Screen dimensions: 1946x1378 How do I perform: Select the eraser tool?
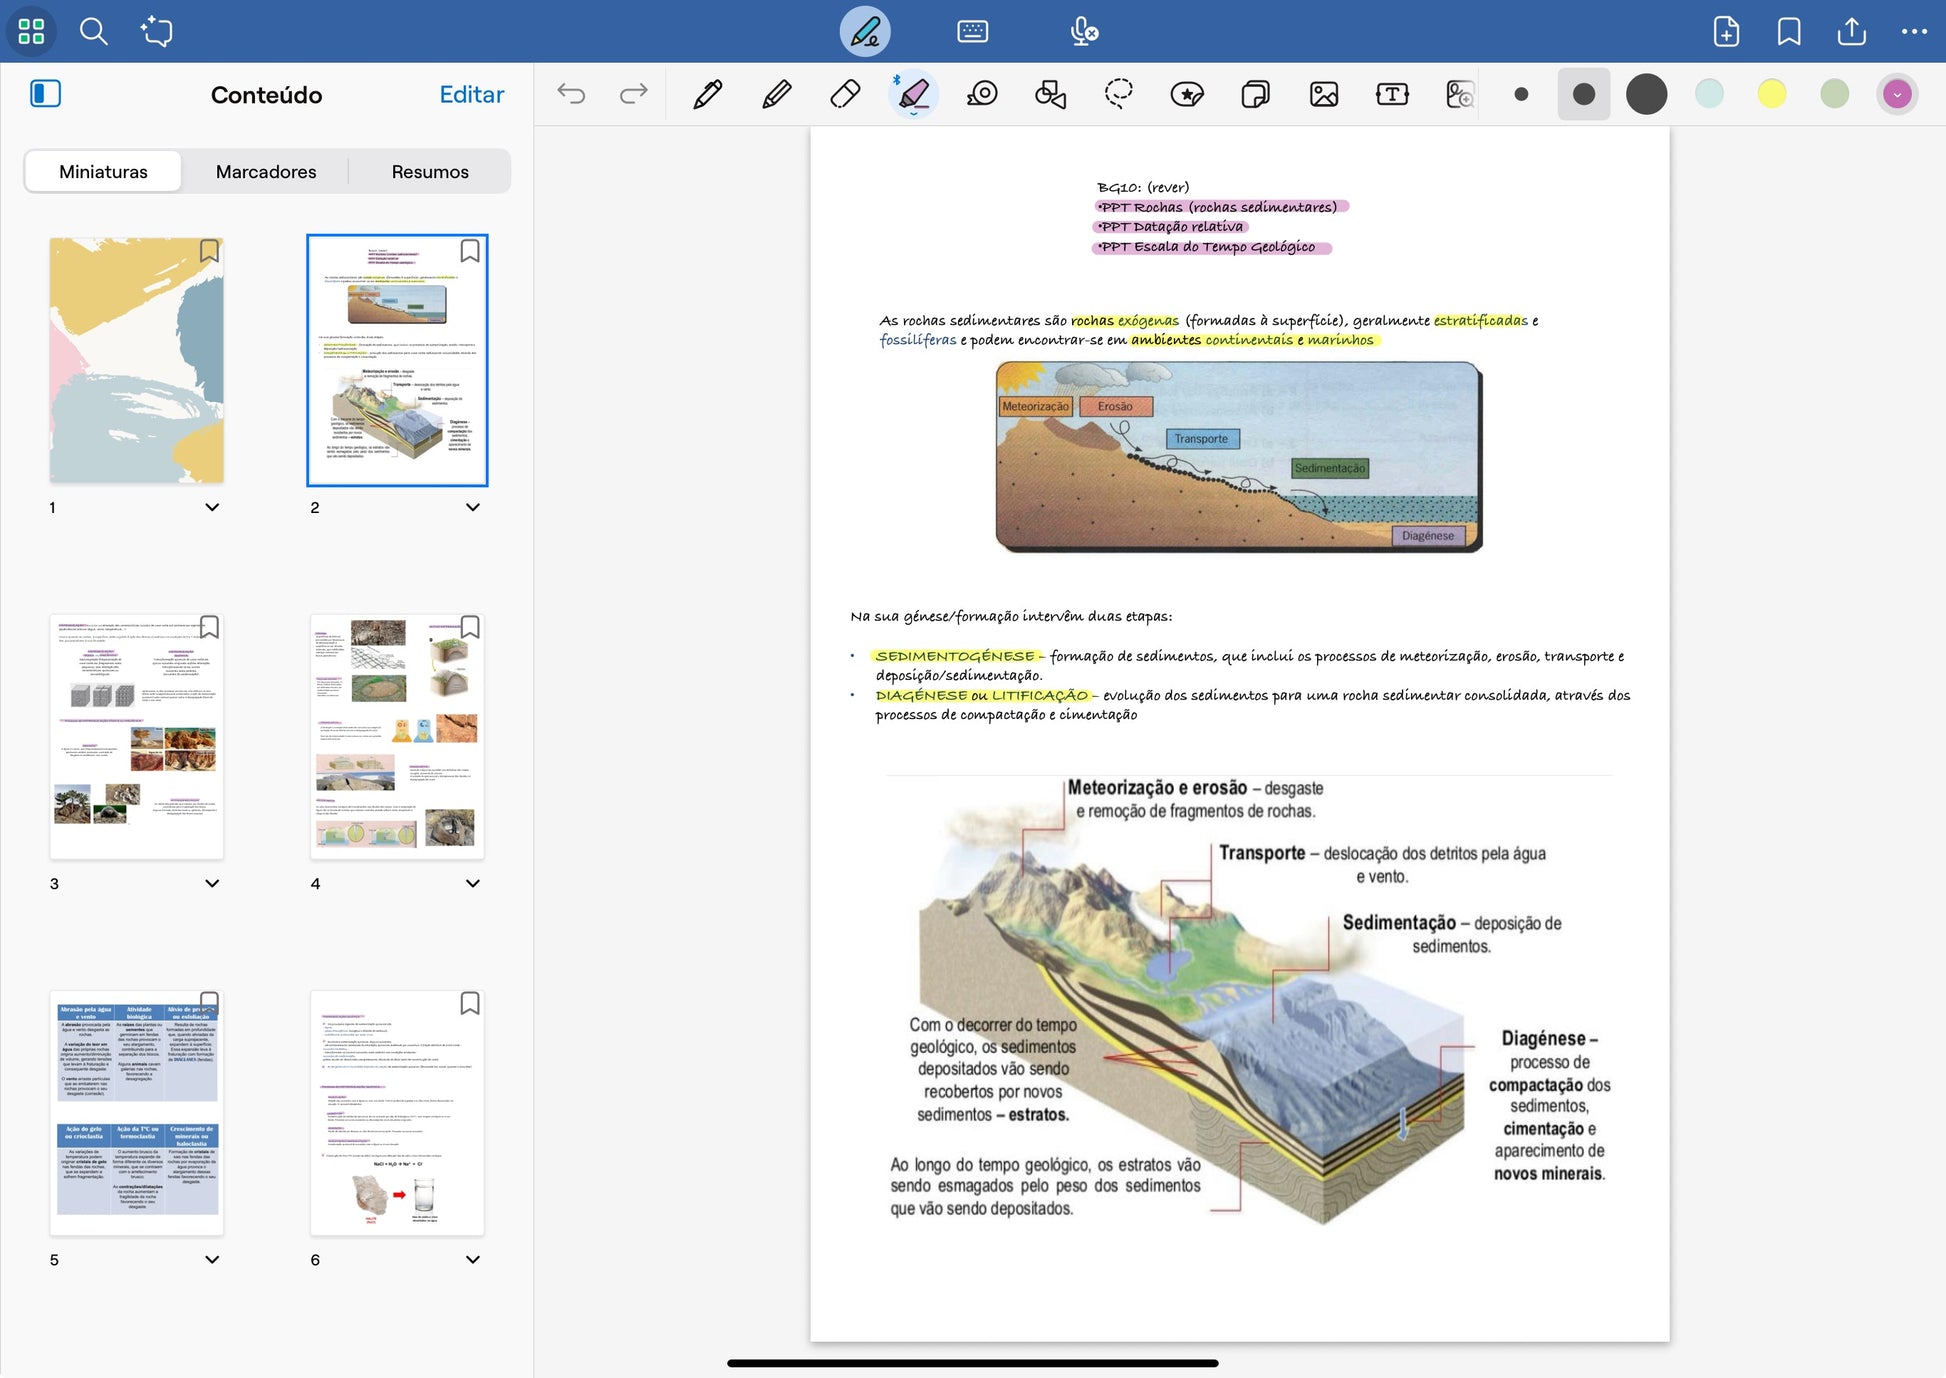click(x=845, y=95)
